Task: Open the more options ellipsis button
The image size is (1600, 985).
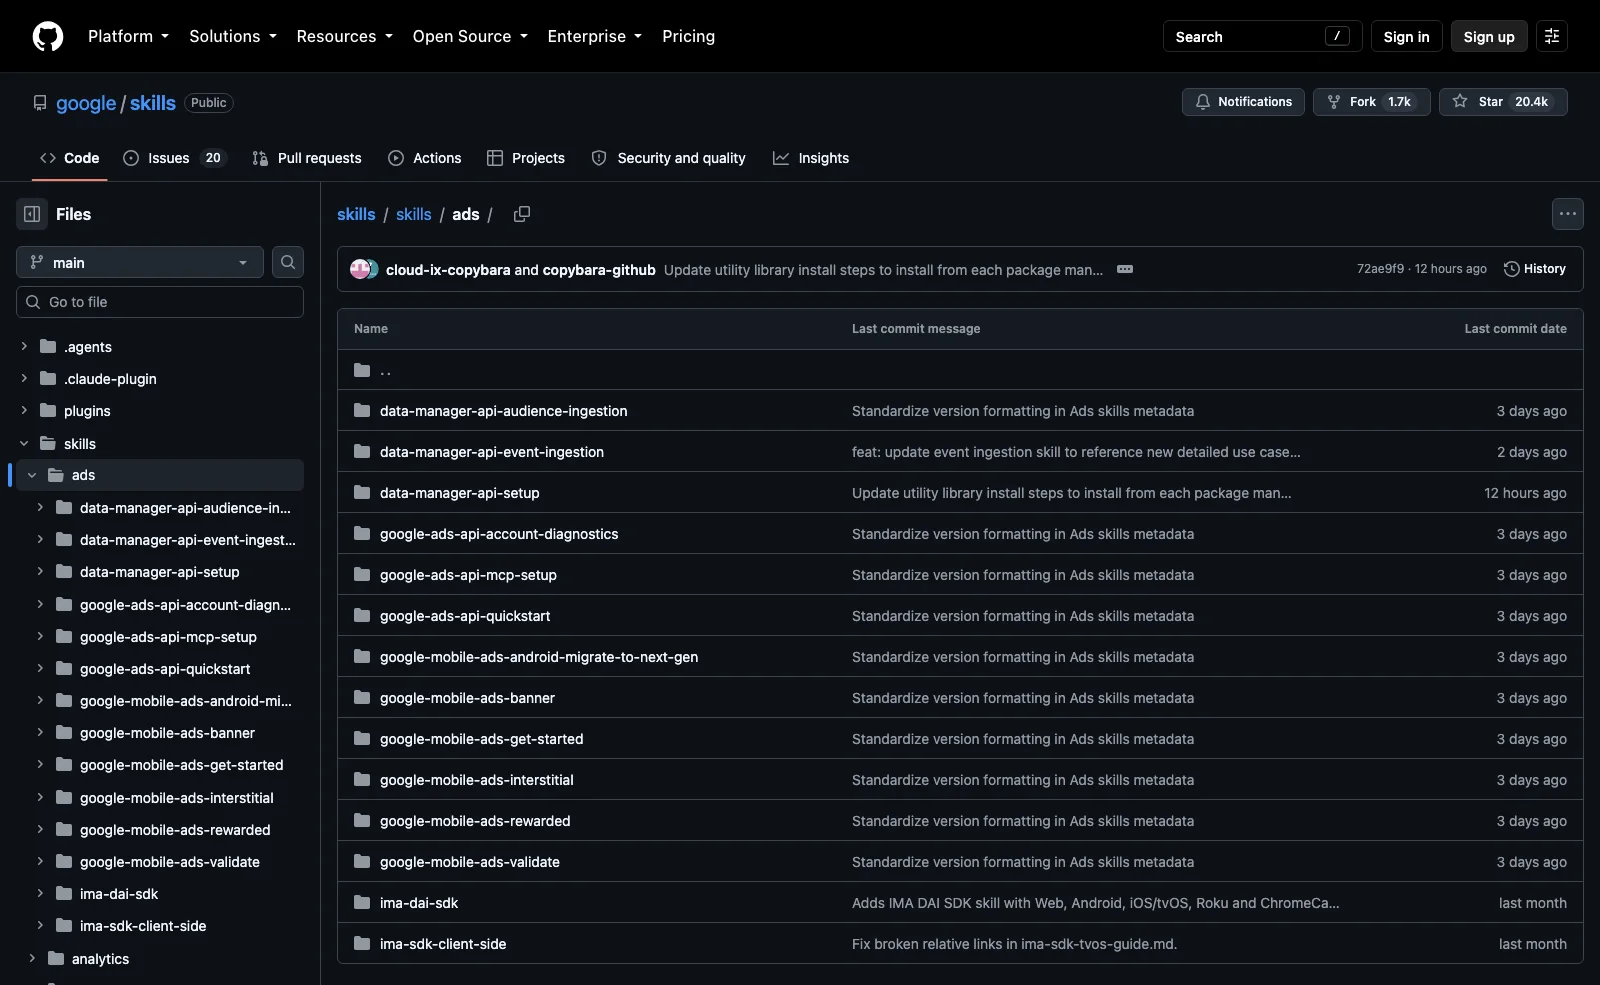Action: [1568, 214]
